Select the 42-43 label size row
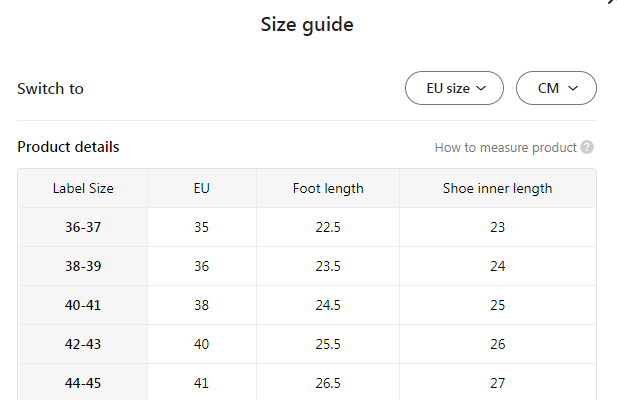 click(x=83, y=344)
